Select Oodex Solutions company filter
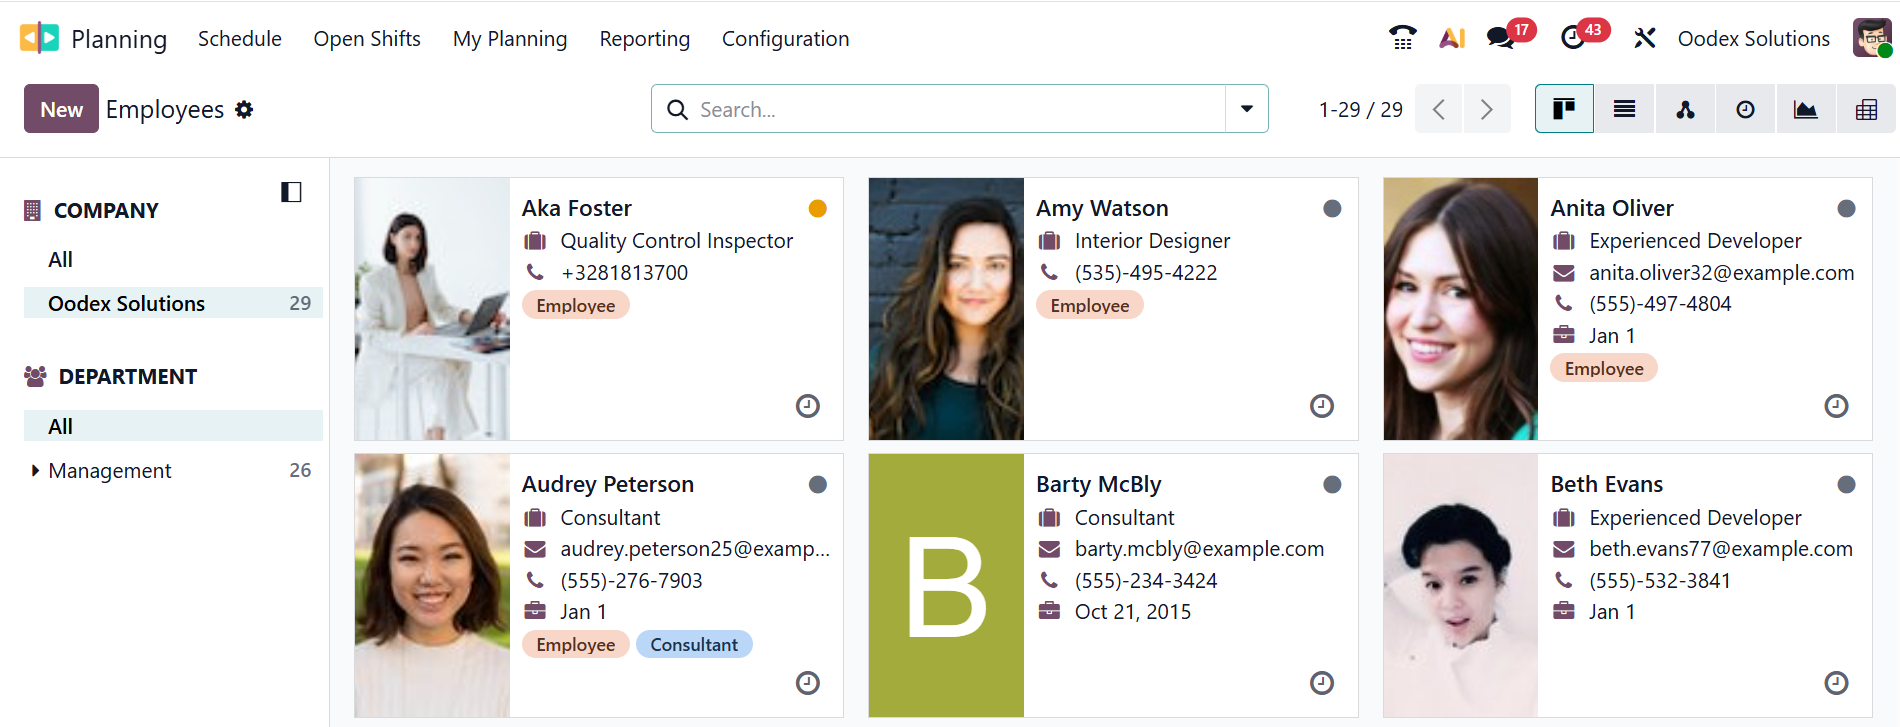The image size is (1900, 727). point(127,303)
